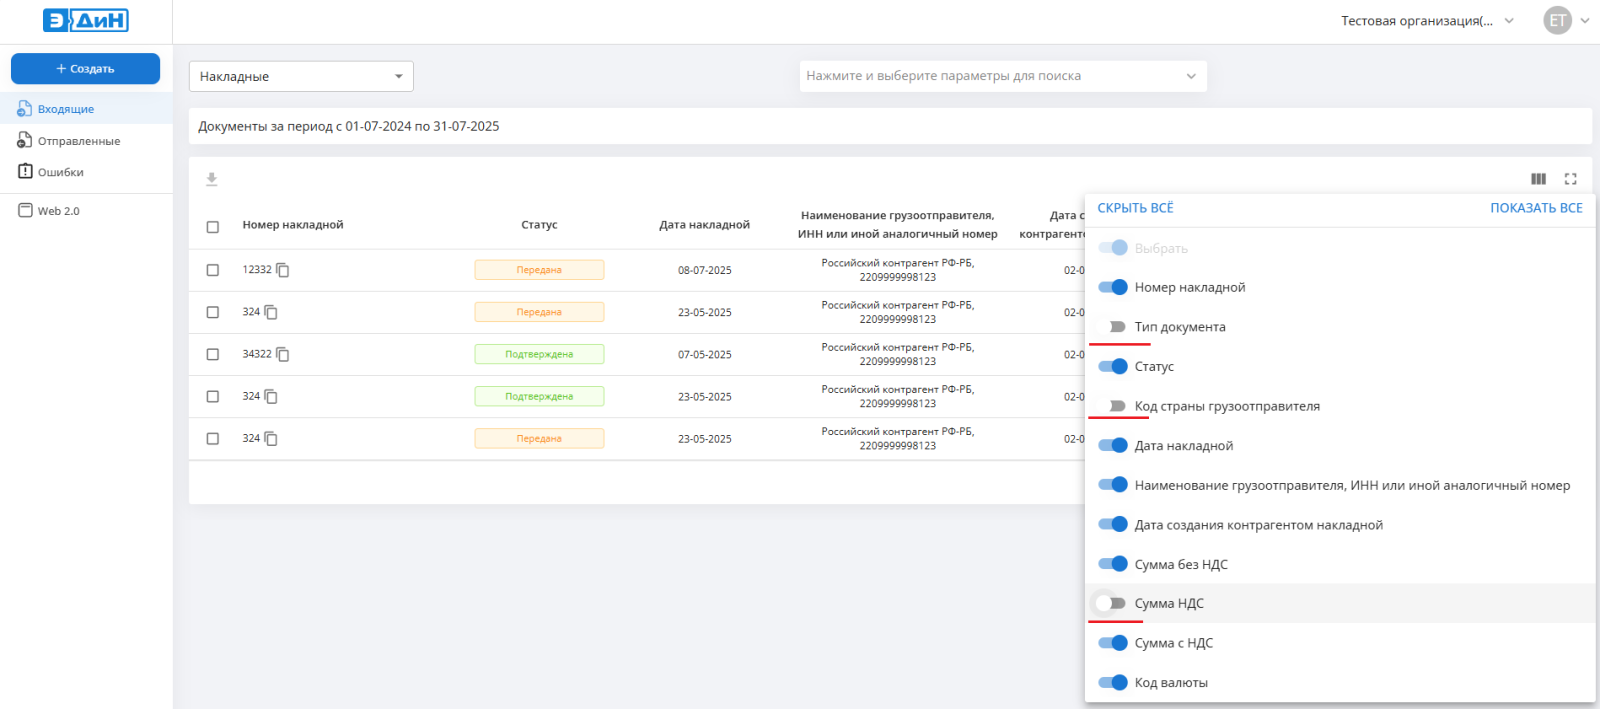This screenshot has height=709, width=1600.
Task: Click the EDiN logo
Action: click(86, 21)
